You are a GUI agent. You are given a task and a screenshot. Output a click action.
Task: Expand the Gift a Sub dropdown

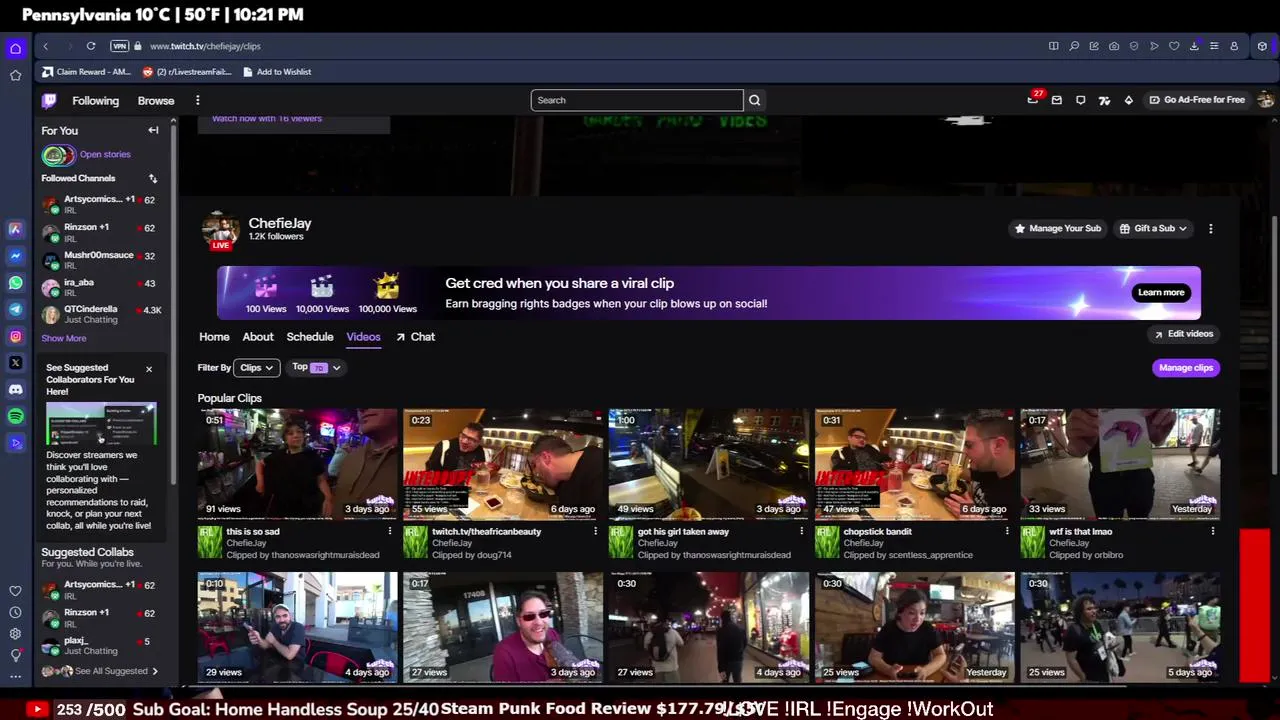[1153, 228]
